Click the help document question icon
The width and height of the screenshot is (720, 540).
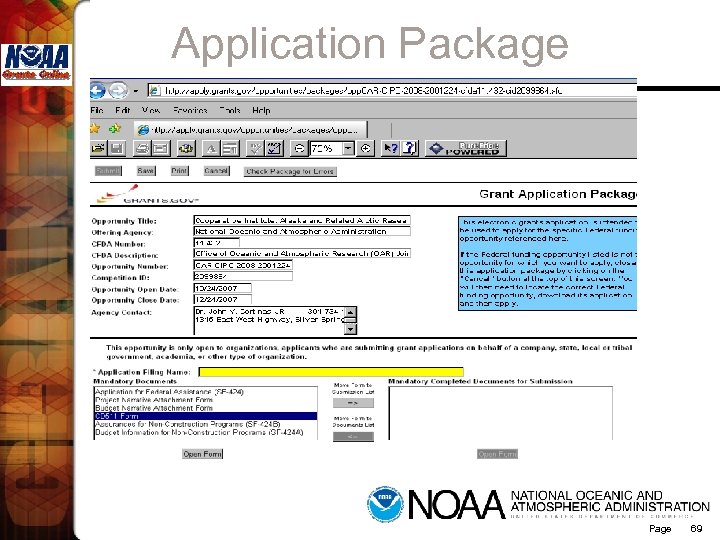coord(410,148)
